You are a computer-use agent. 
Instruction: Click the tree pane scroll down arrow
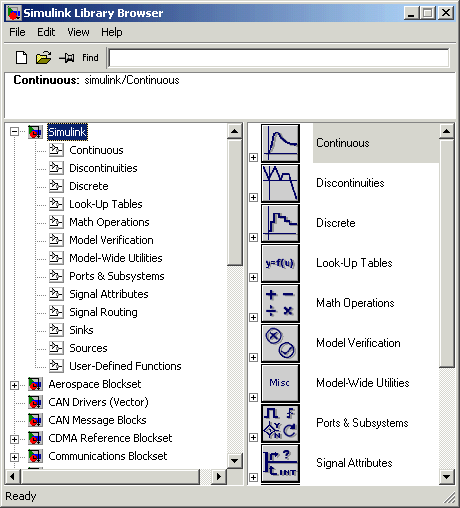pyautogui.click(x=235, y=461)
